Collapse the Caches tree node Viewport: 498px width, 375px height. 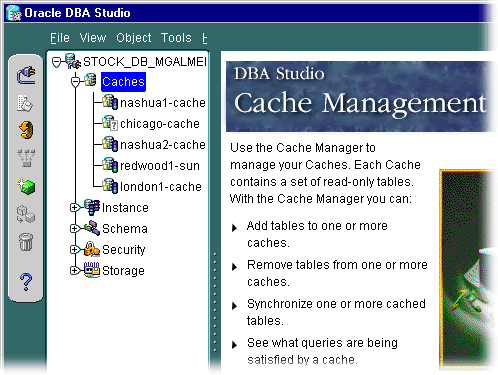76,81
